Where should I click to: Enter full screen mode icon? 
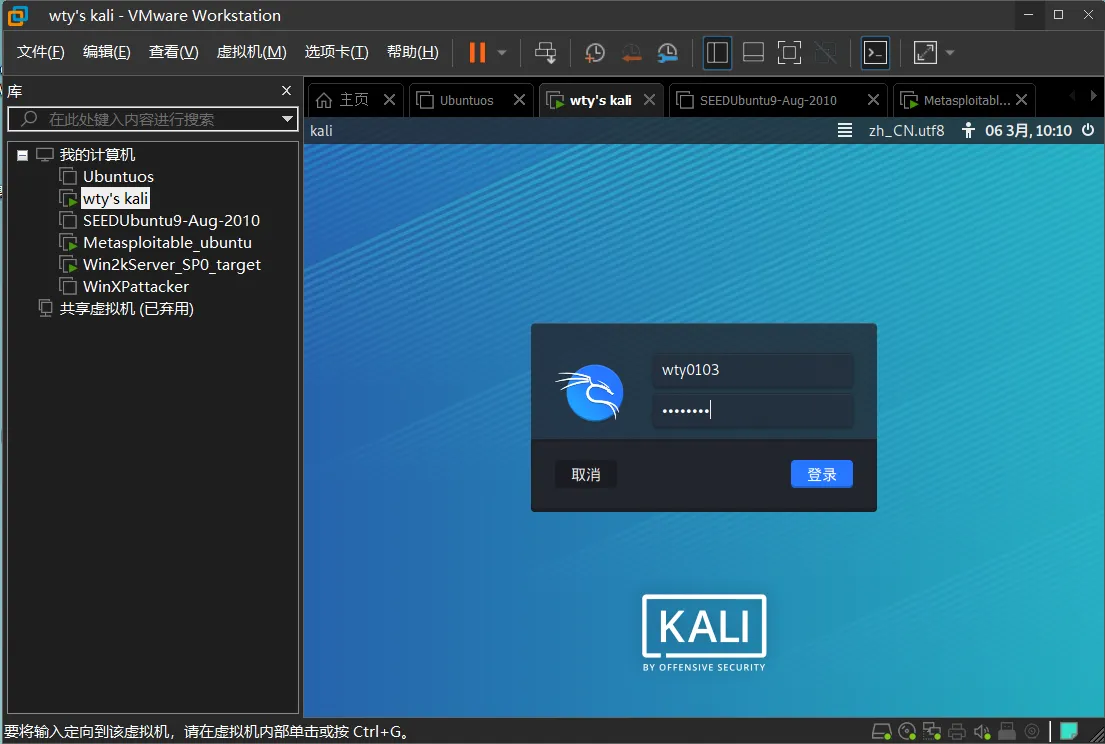(x=789, y=52)
